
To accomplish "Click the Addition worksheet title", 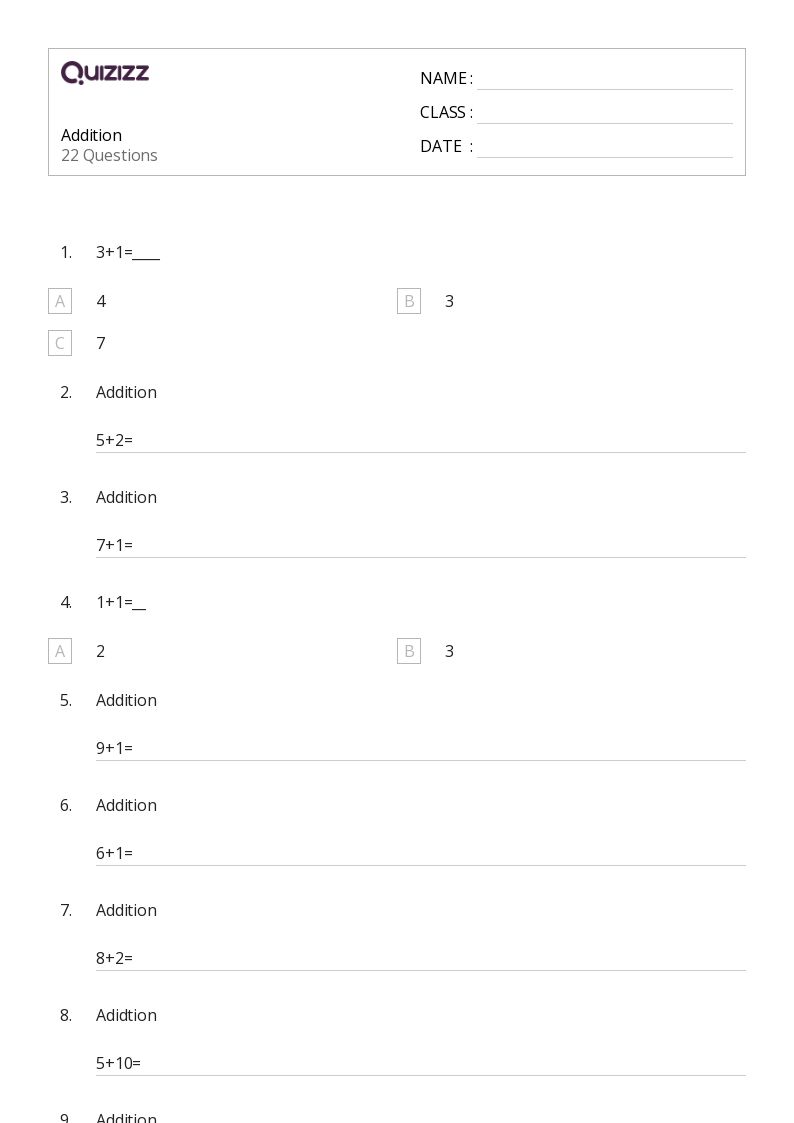I will (x=91, y=135).
